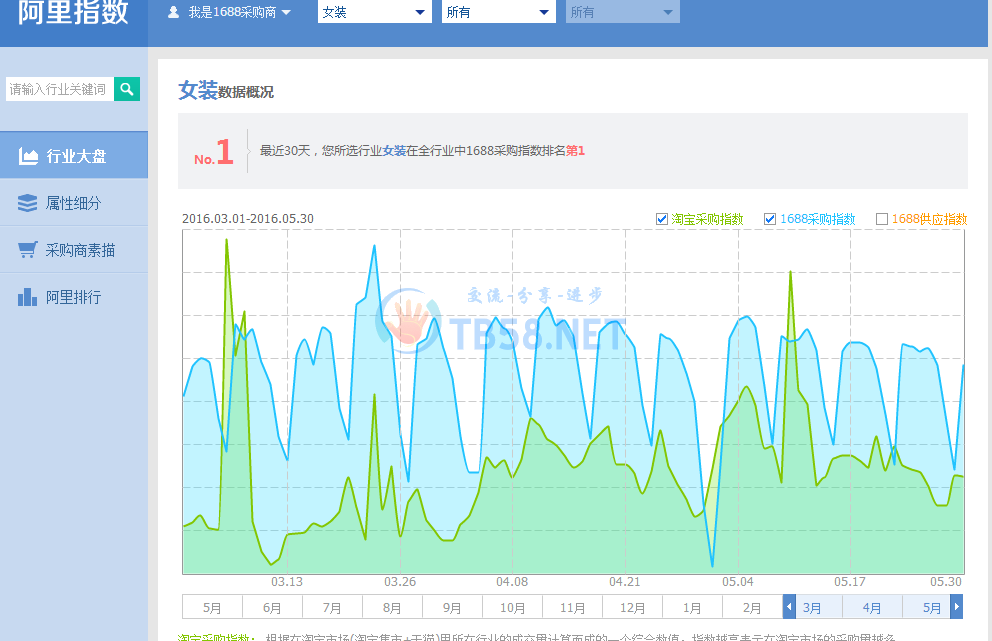Screen dimensions: 992x641
Task: Uncheck the 1688采购指数 checkbox
Action: [770, 219]
